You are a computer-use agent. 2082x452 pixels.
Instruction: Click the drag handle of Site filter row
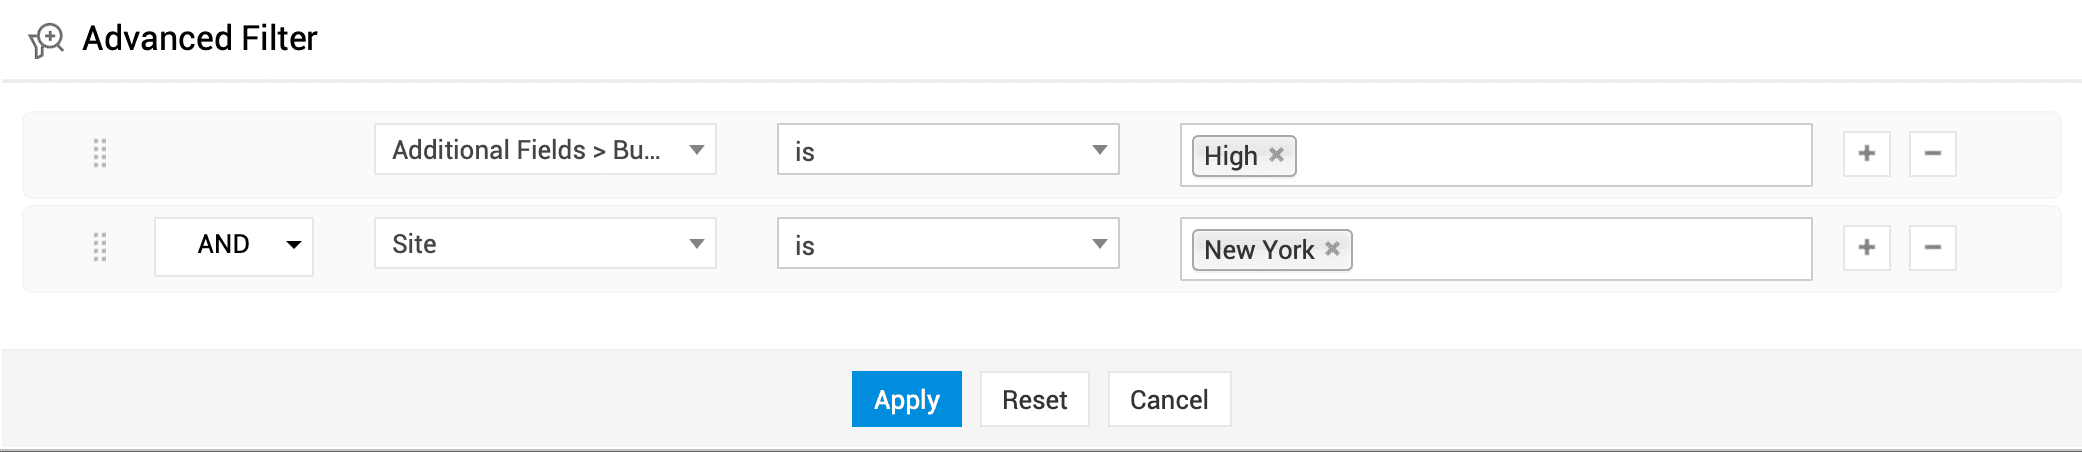(100, 247)
